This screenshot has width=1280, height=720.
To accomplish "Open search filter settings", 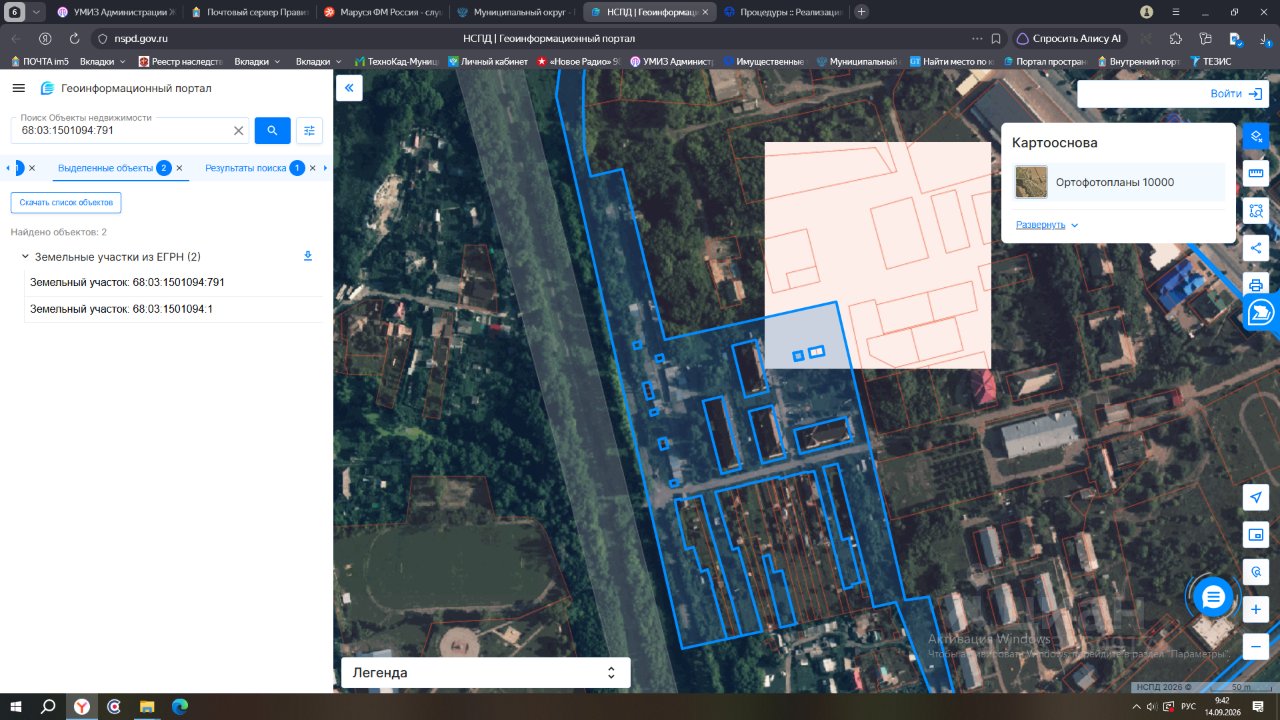I will coord(309,131).
